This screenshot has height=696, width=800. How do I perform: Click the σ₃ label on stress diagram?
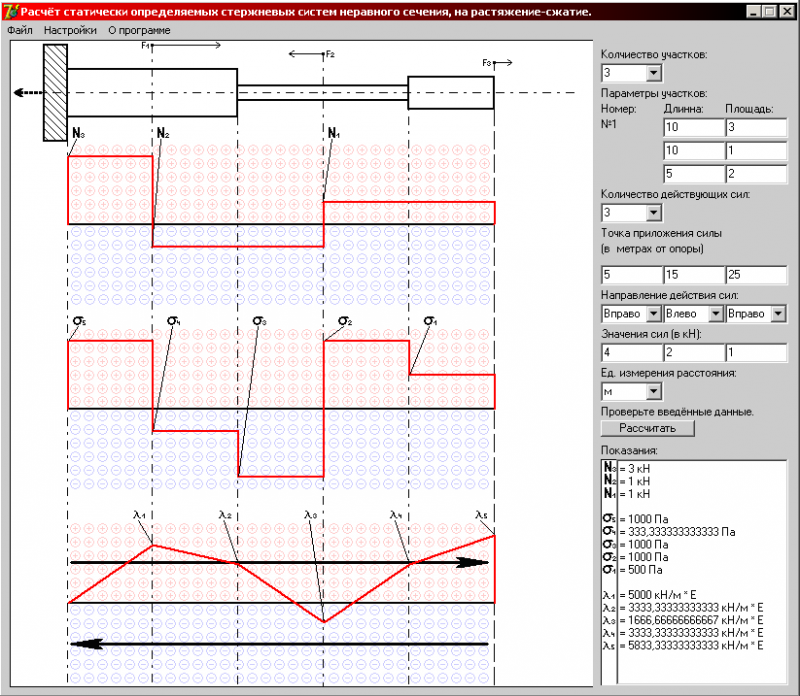259,321
